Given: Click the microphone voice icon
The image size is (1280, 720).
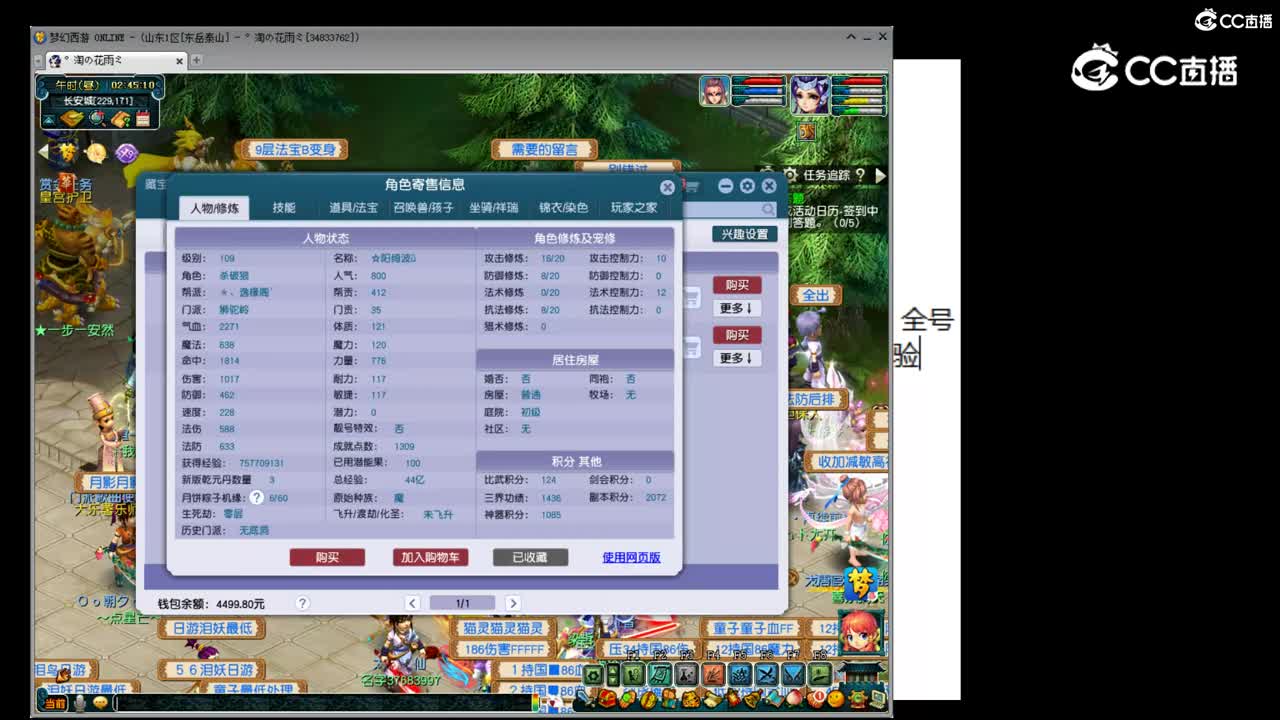Looking at the screenshot, I should 80,703.
